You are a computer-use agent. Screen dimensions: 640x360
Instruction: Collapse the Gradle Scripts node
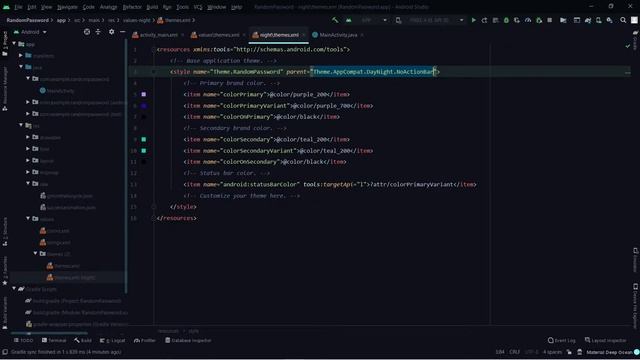pyautogui.click(x=14, y=289)
